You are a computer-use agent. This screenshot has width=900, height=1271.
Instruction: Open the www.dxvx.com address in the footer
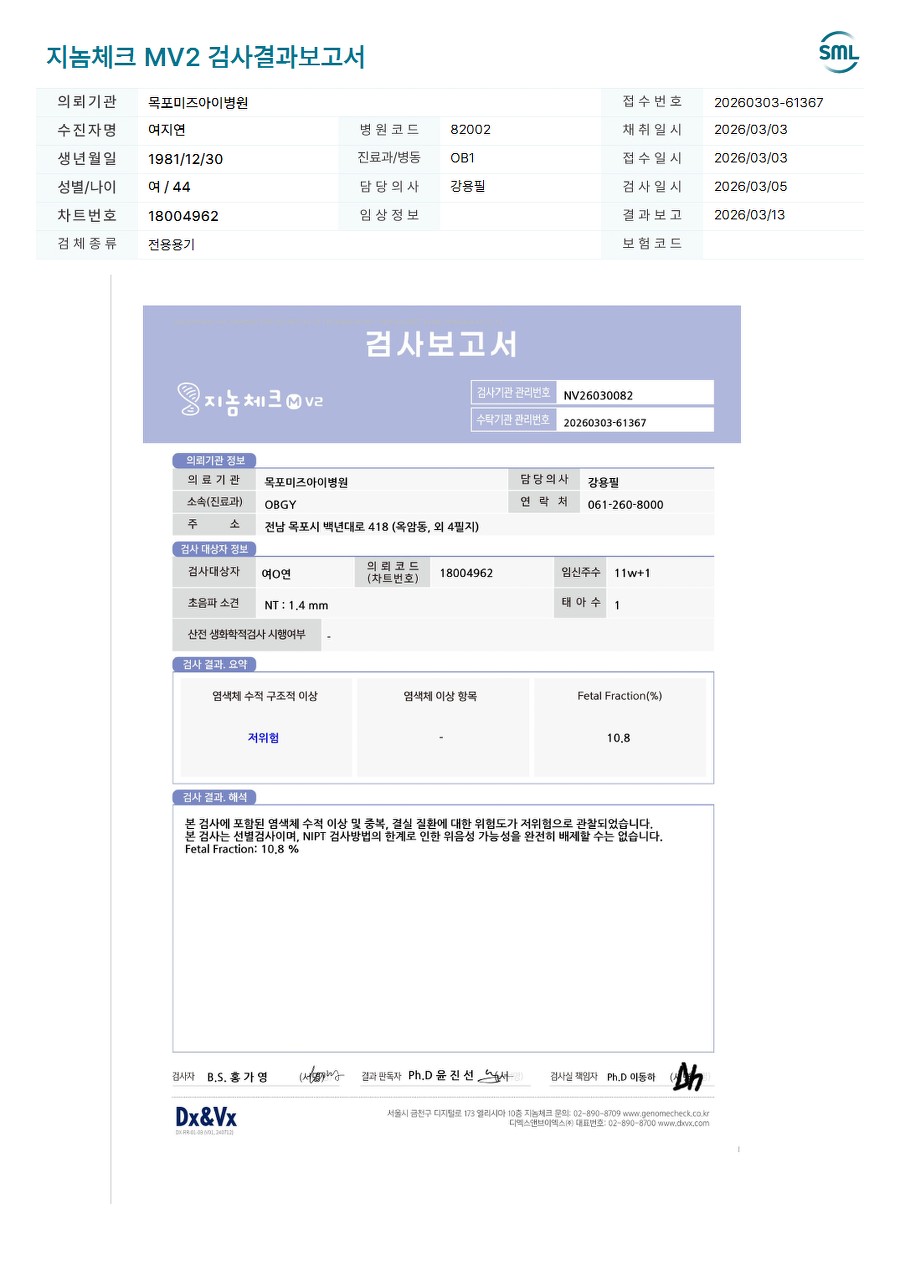[x=684, y=1123]
